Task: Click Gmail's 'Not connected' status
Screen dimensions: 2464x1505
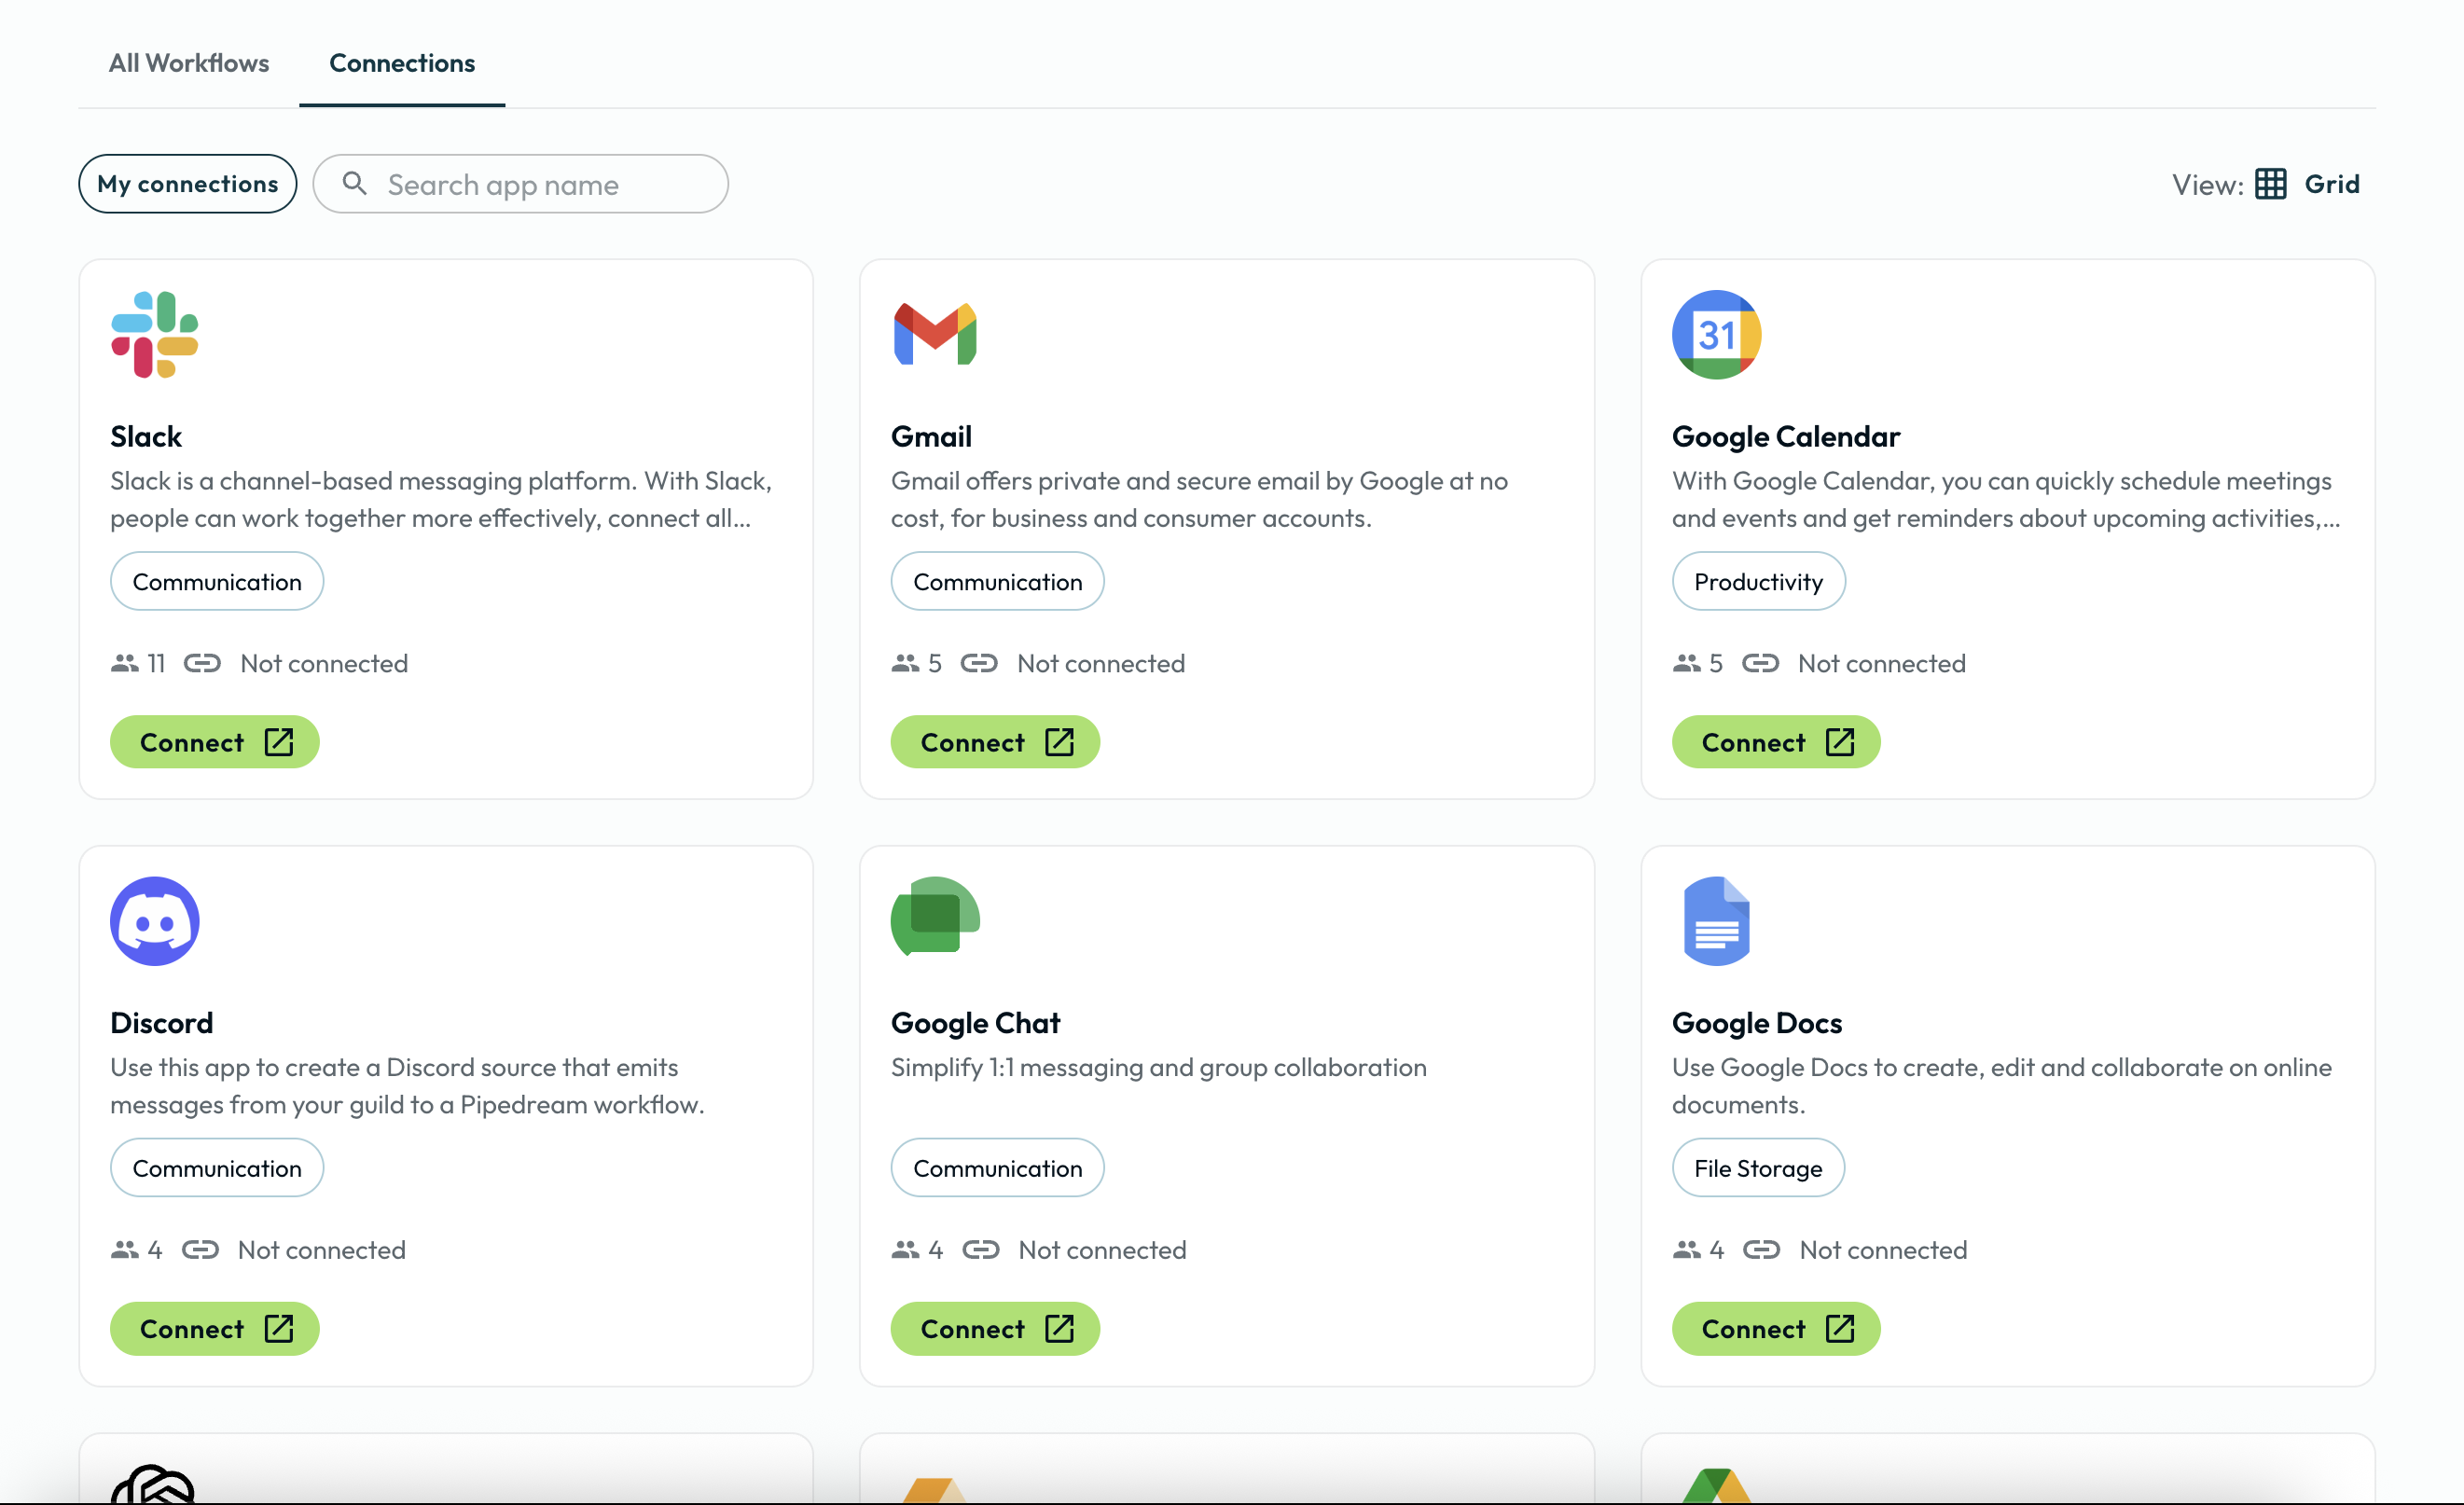Action: click(x=1101, y=663)
